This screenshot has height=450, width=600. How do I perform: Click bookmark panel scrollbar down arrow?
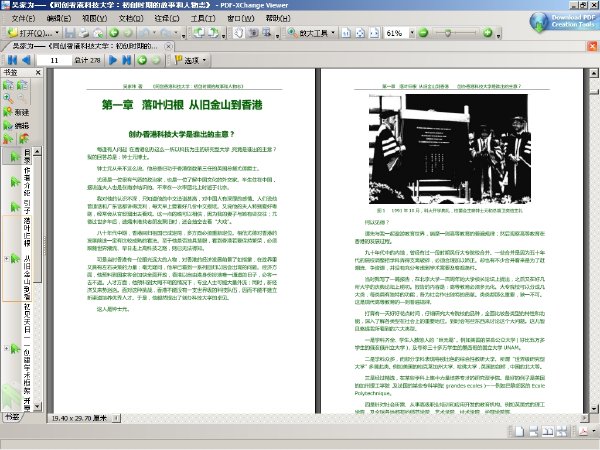(37, 406)
